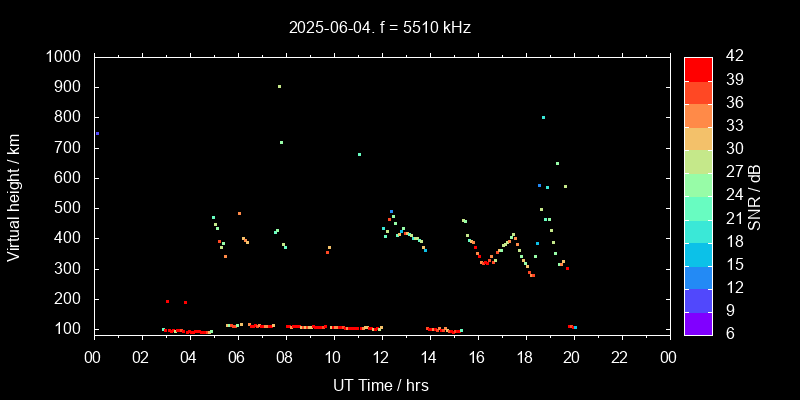The height and width of the screenshot is (400, 800).
Task: Click the orange 33–36 dB colorbar segment
Action: [698, 114]
